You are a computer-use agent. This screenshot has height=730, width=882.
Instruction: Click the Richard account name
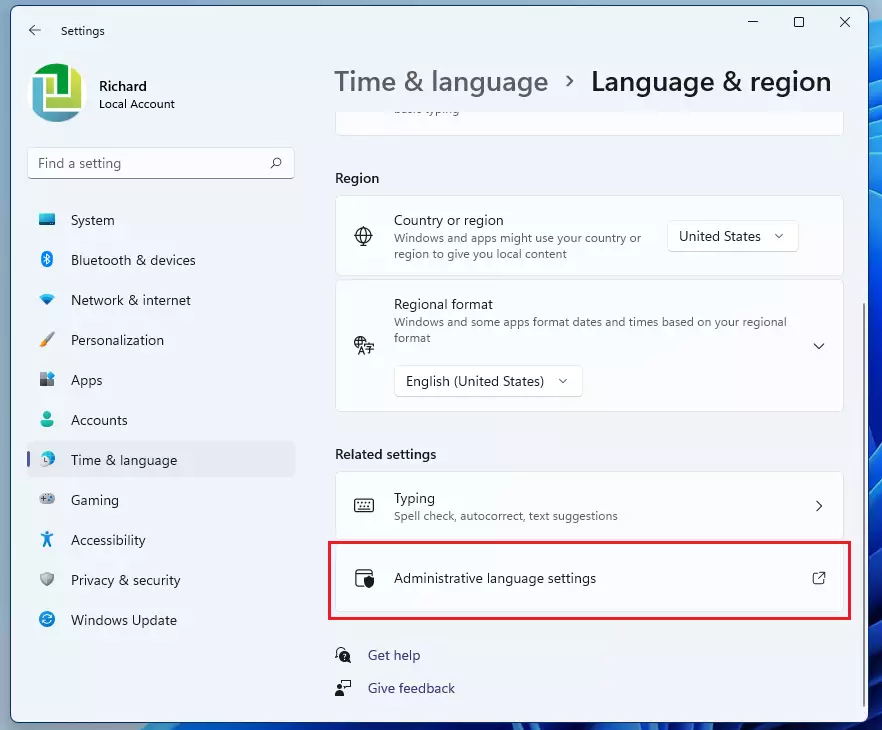pyautogui.click(x=123, y=86)
